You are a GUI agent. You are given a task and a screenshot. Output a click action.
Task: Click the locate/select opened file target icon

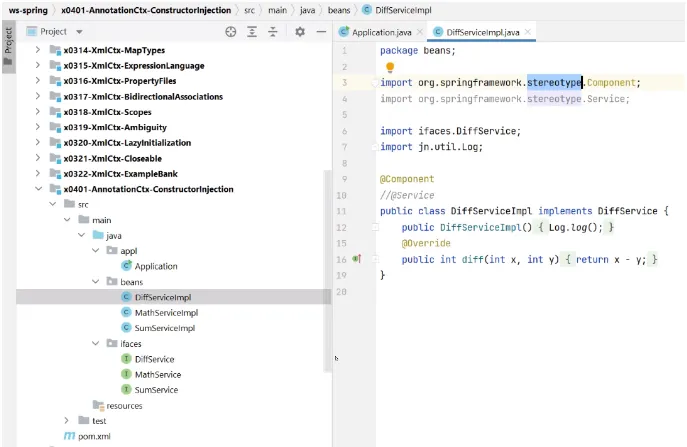point(231,32)
